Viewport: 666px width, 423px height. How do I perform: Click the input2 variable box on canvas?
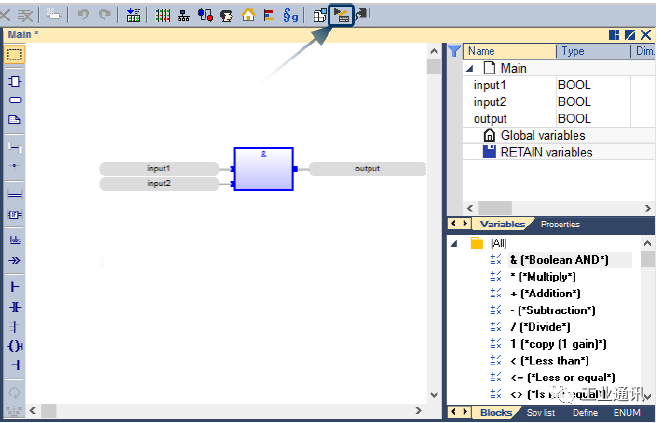159,183
